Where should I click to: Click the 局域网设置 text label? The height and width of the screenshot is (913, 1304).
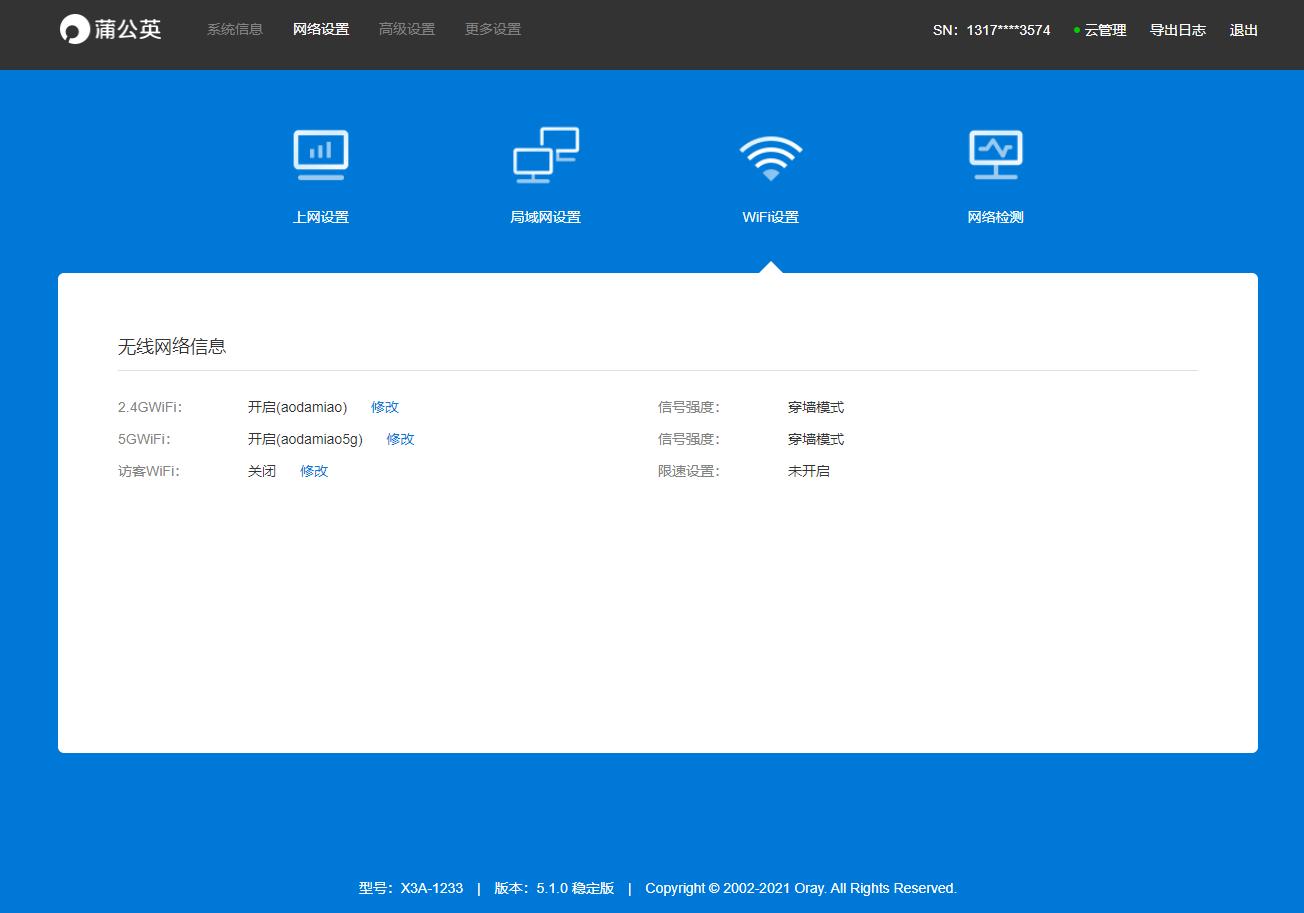coord(546,217)
